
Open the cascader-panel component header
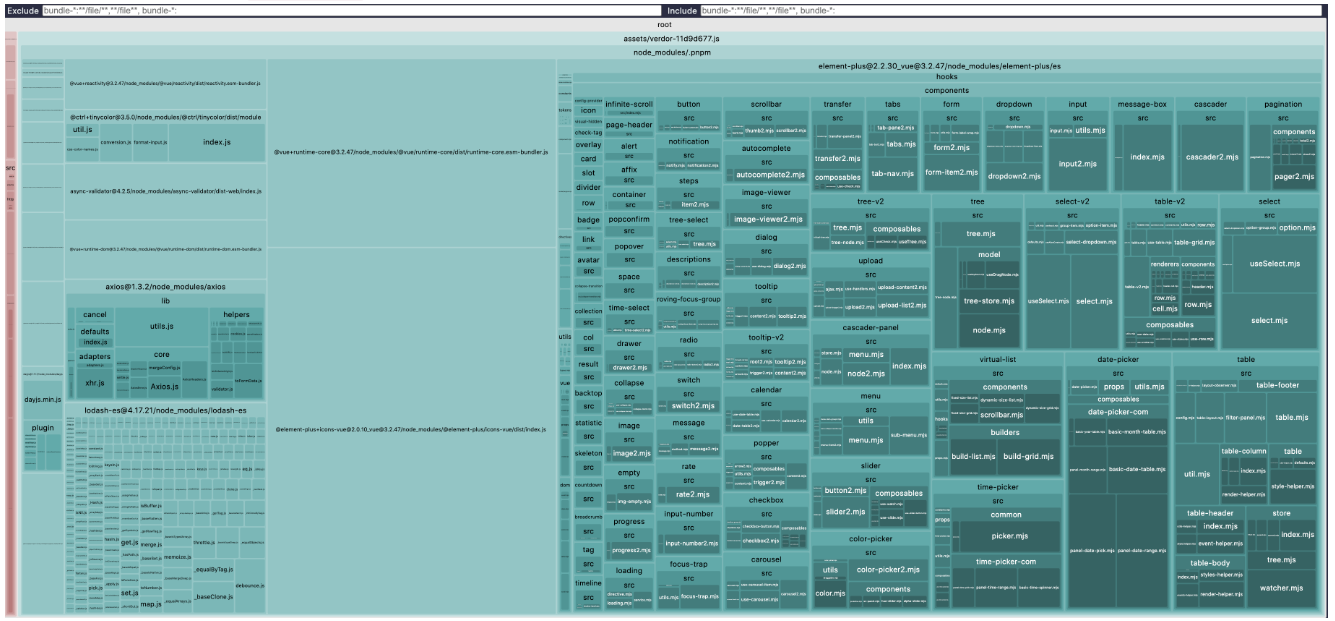coord(870,327)
